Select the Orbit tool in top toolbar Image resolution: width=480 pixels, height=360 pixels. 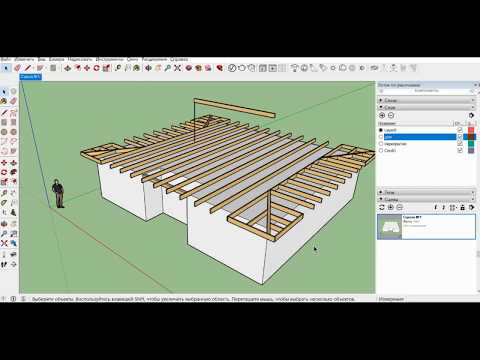point(148,68)
